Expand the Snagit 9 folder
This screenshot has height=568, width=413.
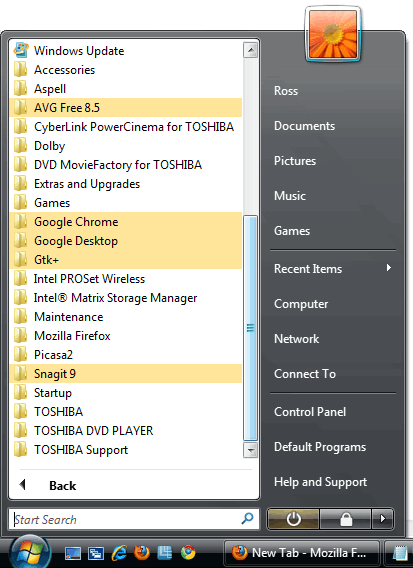click(x=126, y=373)
